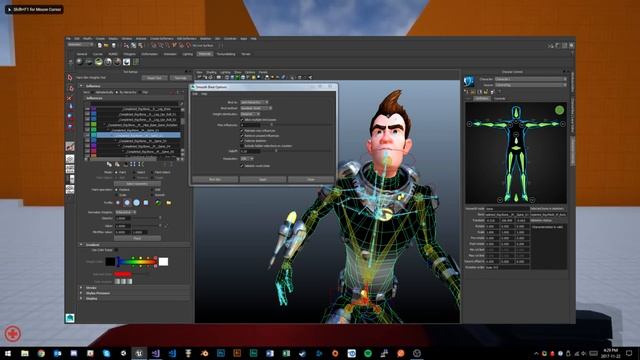Expand the Stroke section

(x=81, y=288)
